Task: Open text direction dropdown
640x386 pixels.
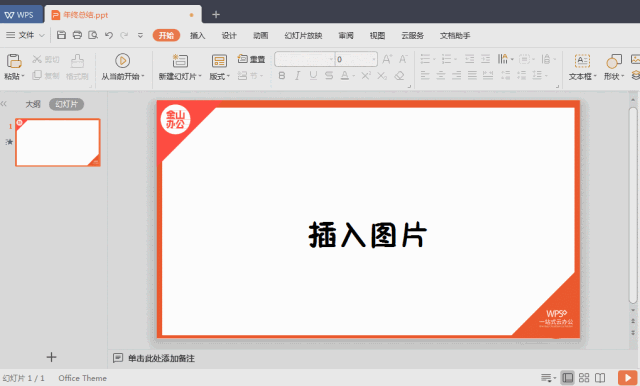Action: coord(512,60)
